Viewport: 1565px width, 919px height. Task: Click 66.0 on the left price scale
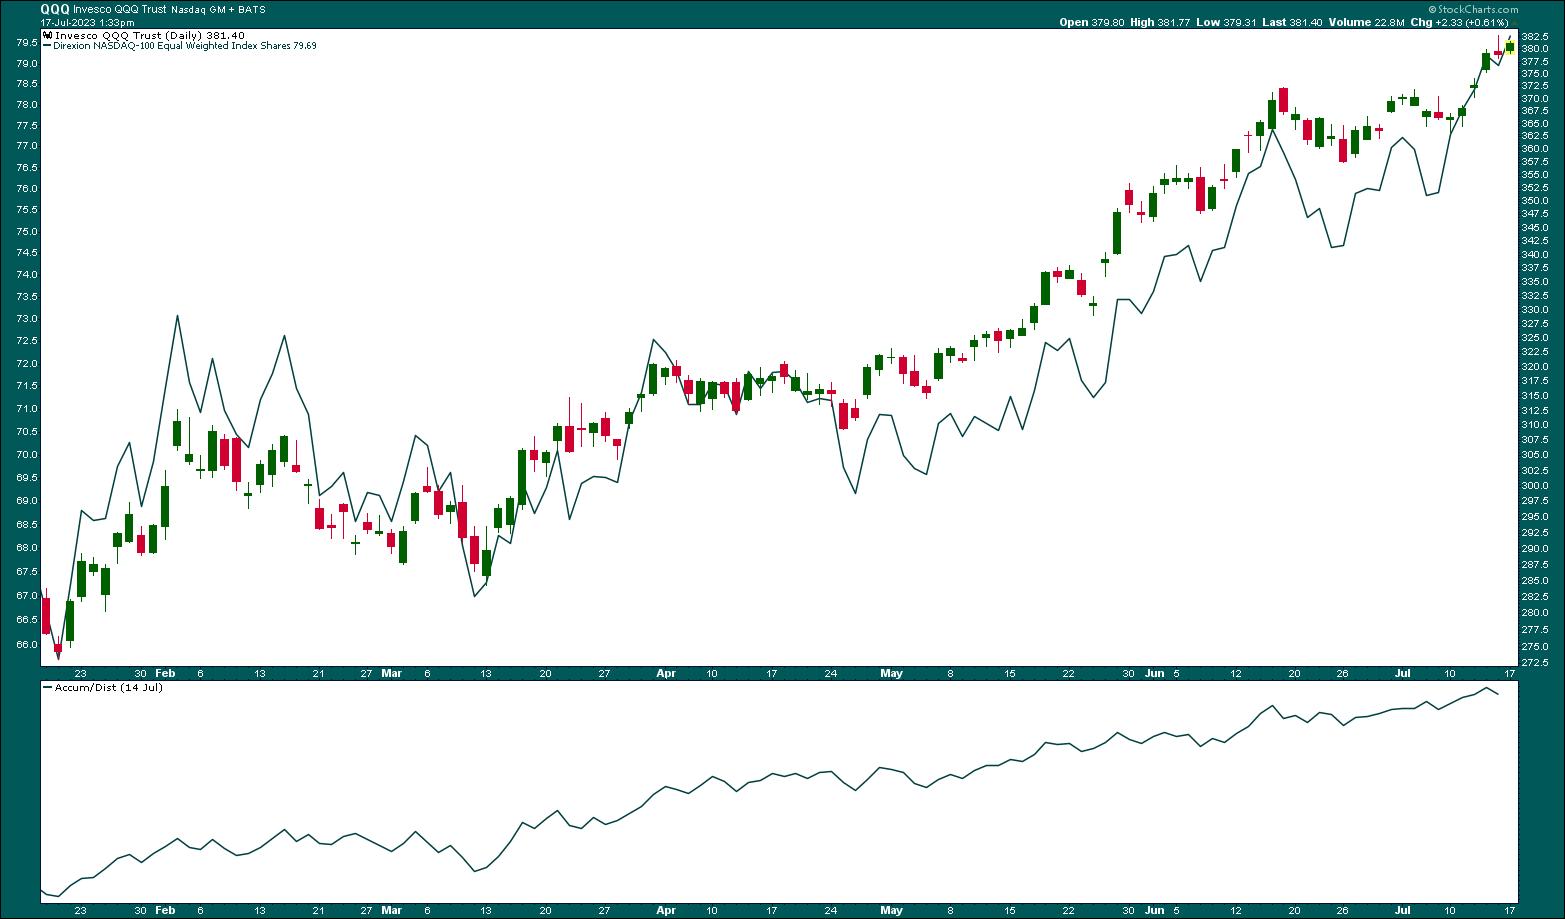[x=28, y=645]
